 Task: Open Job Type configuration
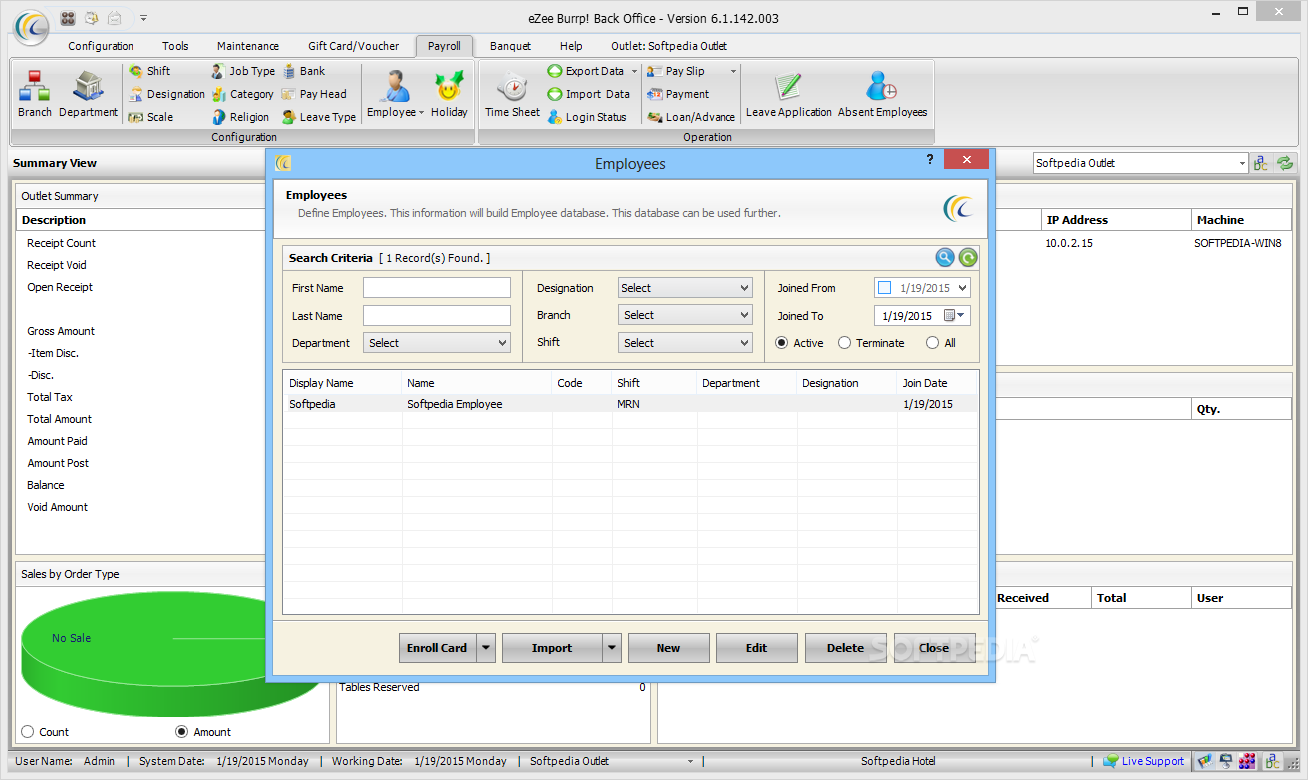coord(243,71)
